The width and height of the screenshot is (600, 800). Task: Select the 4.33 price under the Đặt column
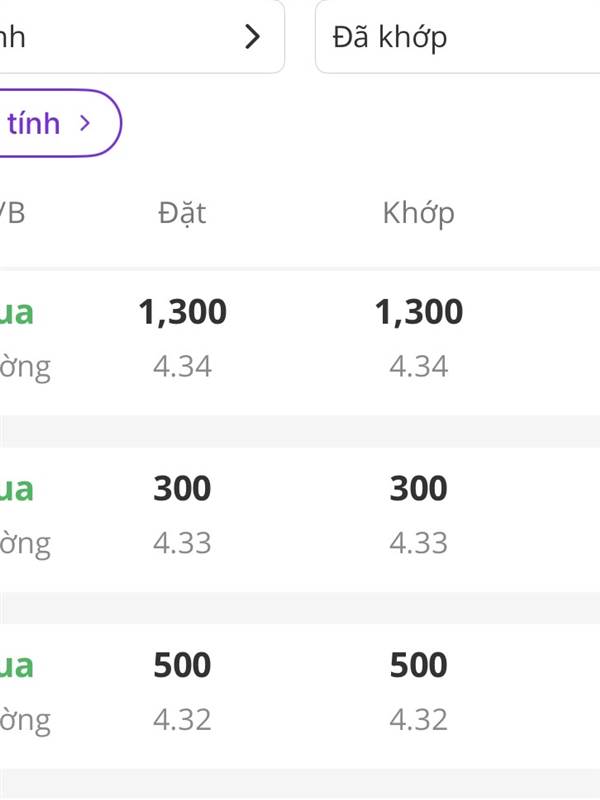click(x=182, y=543)
